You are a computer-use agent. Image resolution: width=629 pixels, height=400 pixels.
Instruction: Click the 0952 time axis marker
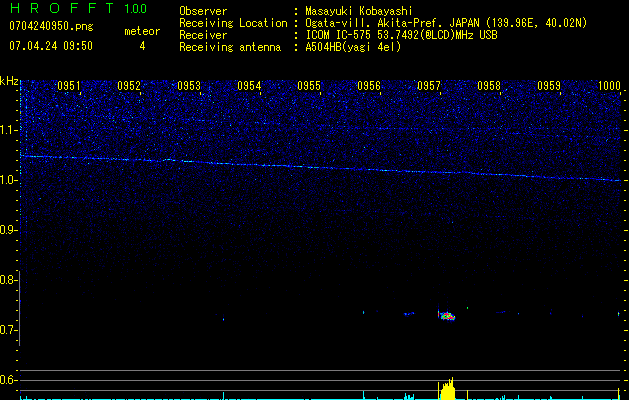pos(129,86)
